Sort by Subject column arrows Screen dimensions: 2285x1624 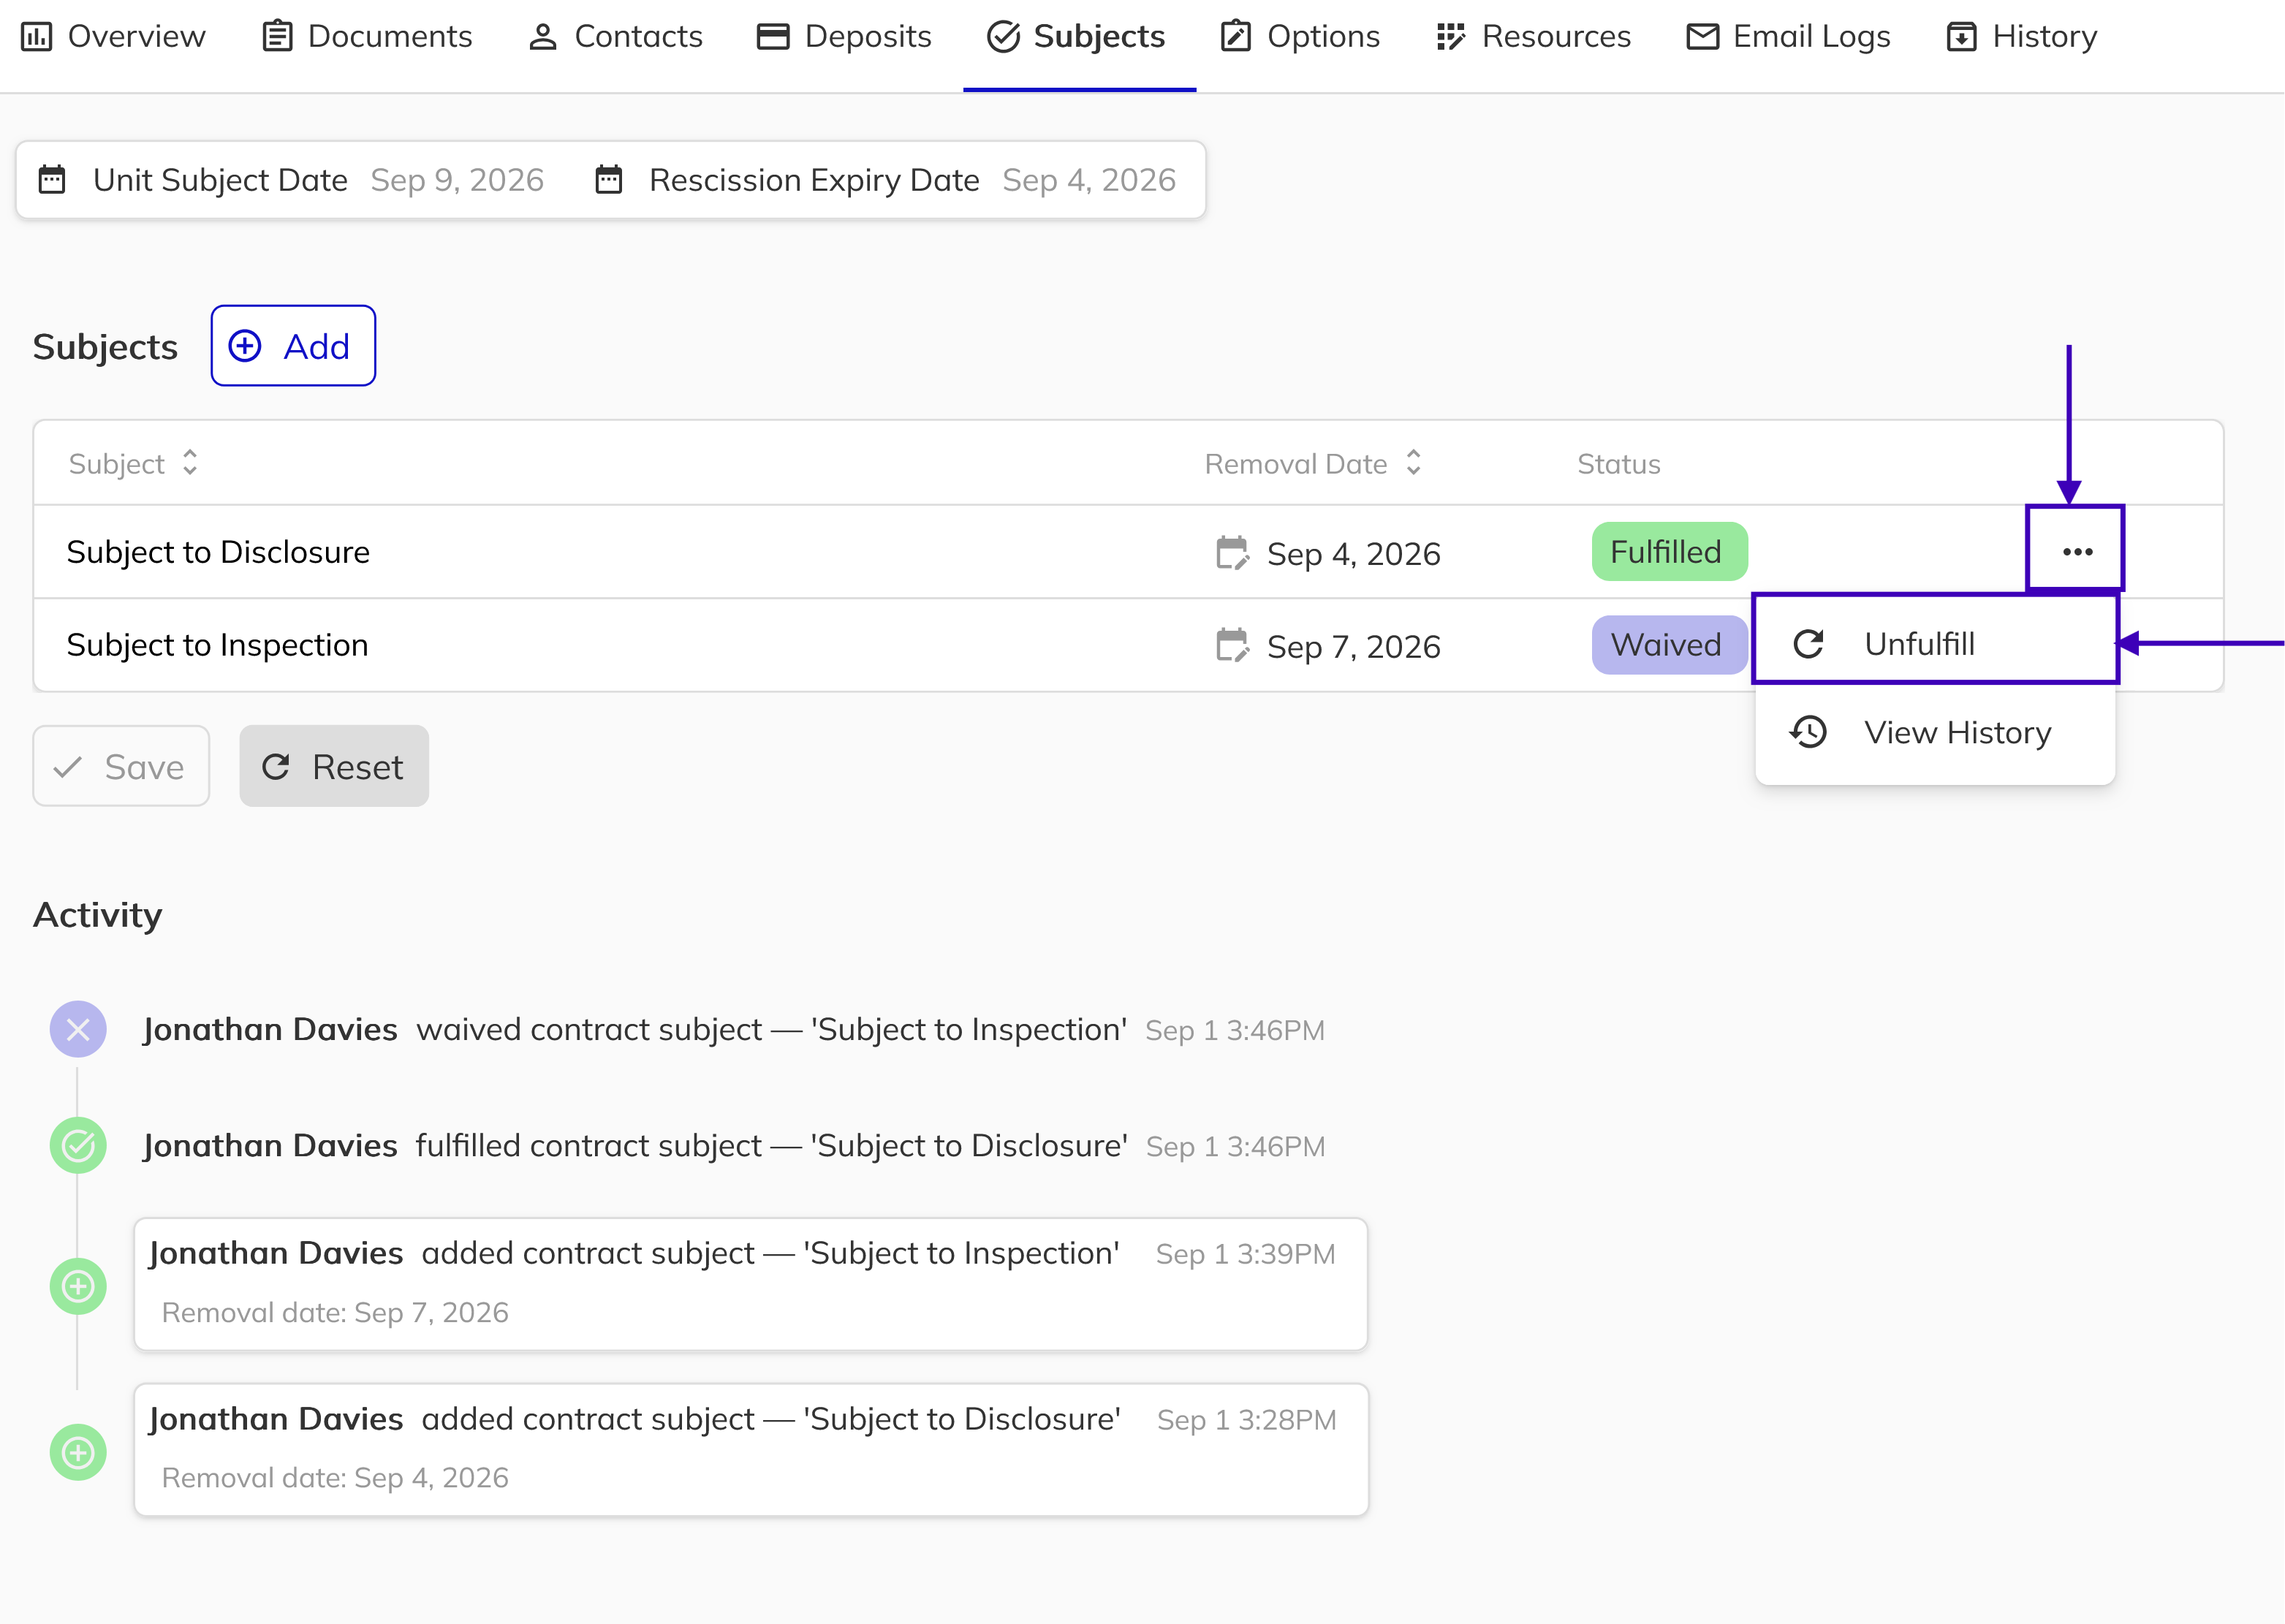tap(190, 463)
